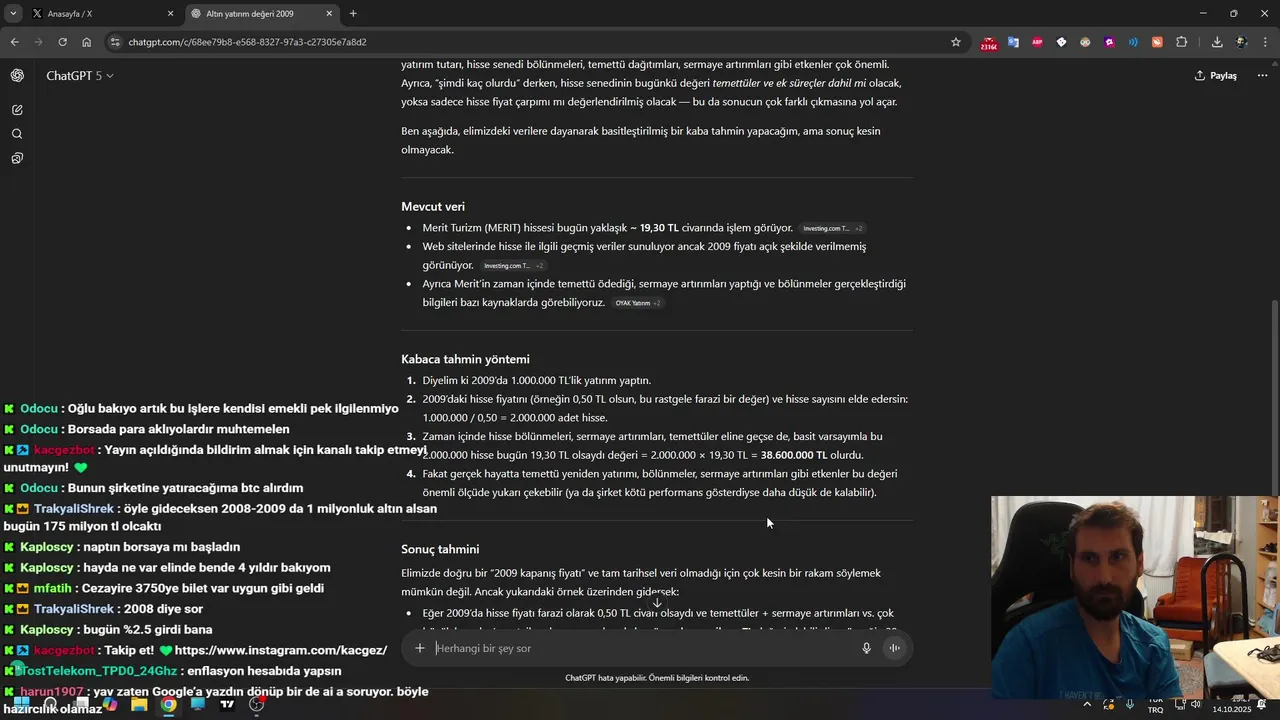Click the tray microphone icon

(x=1130, y=704)
